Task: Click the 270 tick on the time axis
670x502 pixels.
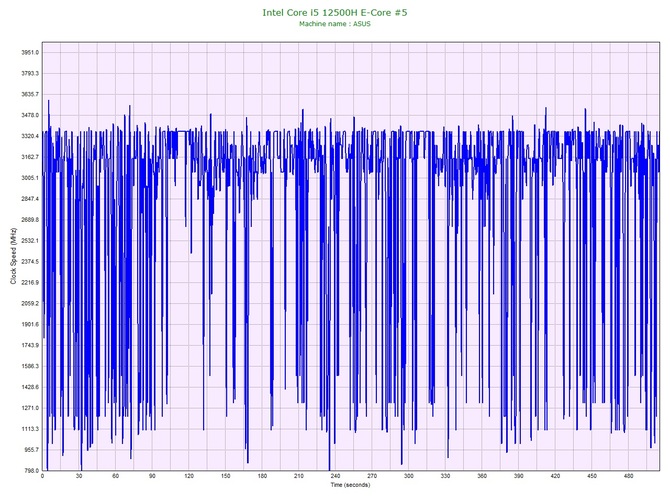Action: (x=372, y=476)
